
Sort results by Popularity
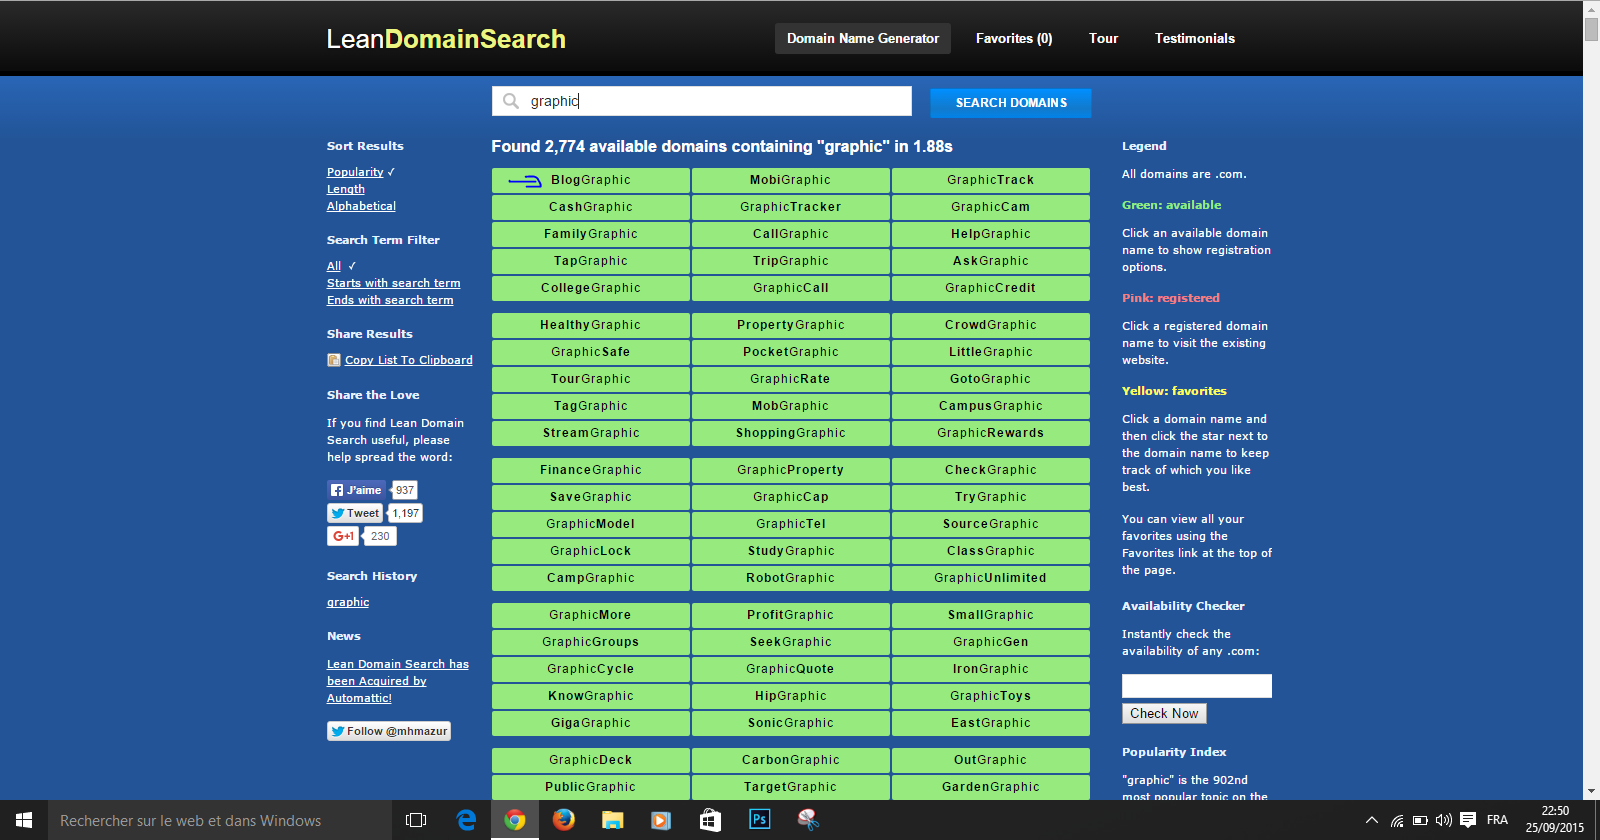(355, 172)
